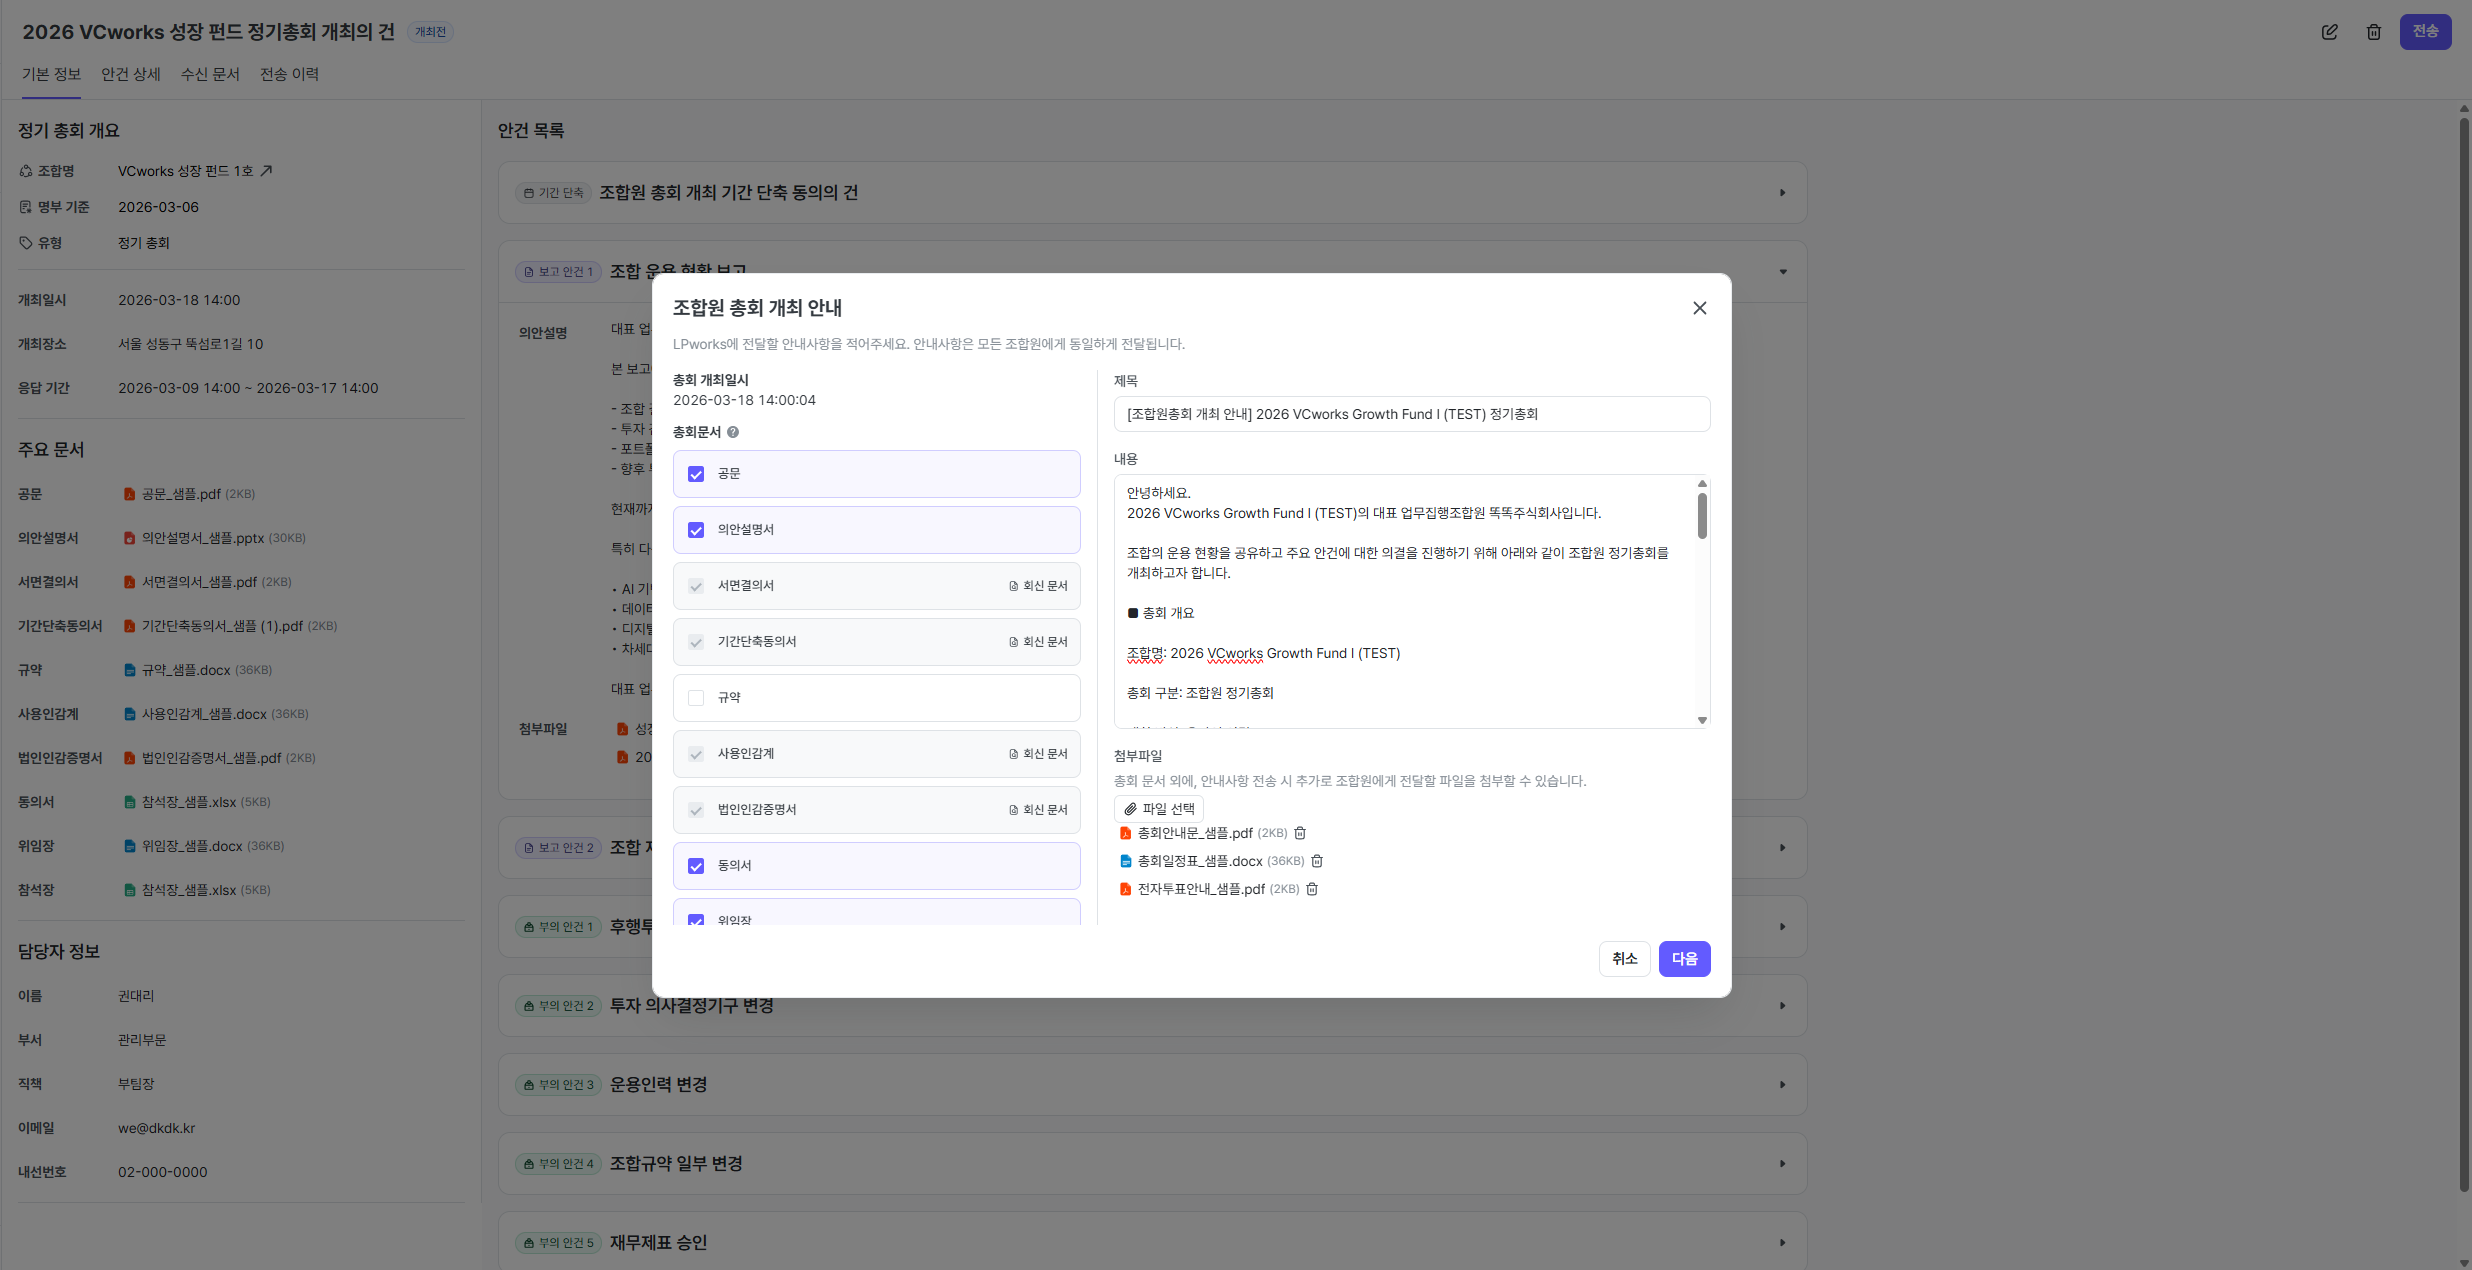
Task: Delete 총회안내문_샘플.pdf attachment with trash icon
Action: (1300, 833)
